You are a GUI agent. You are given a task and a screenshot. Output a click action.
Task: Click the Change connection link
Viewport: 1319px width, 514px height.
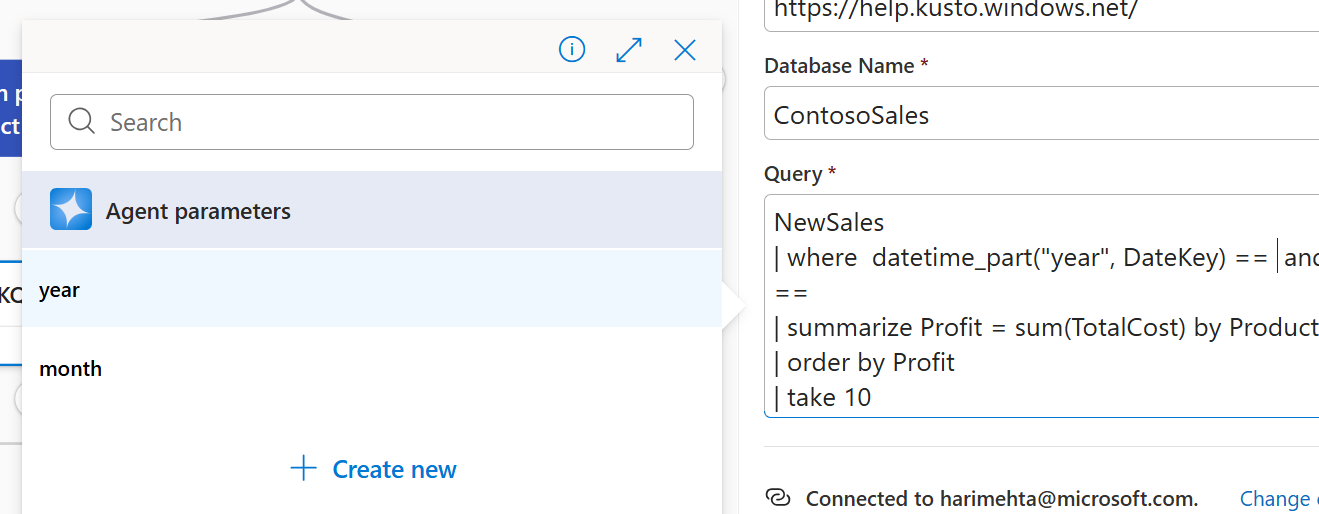[1279, 498]
